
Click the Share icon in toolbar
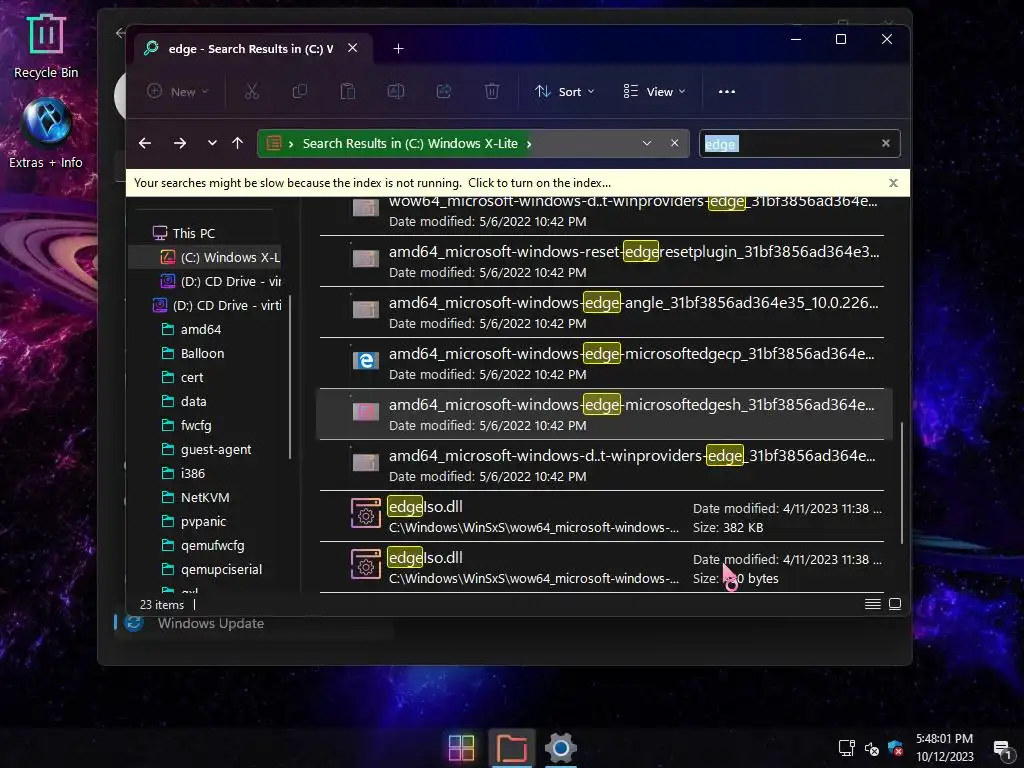coord(444,91)
